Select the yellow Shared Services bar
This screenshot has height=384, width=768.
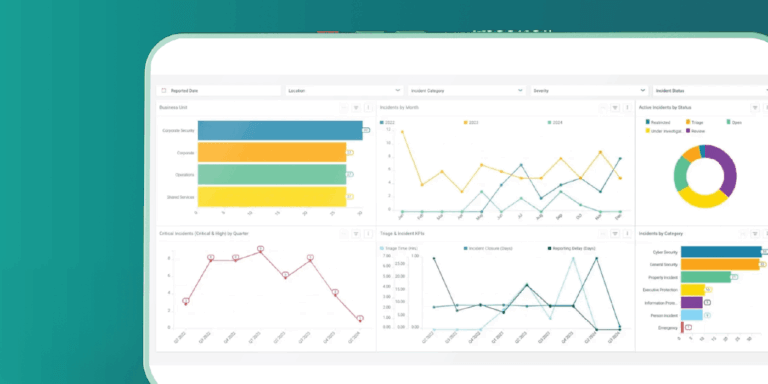272,196
